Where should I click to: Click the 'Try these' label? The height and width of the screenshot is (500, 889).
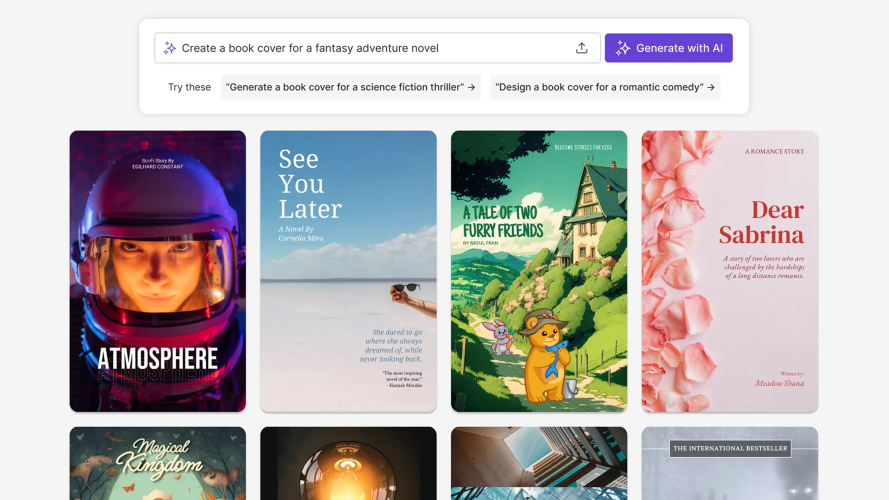189,87
